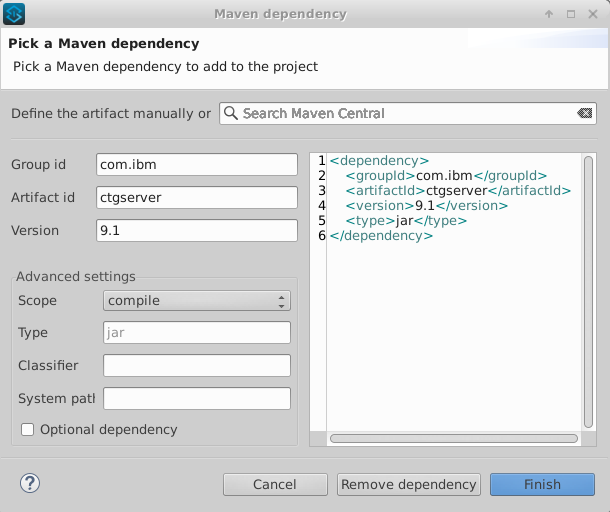Click the Finish button

542,485
